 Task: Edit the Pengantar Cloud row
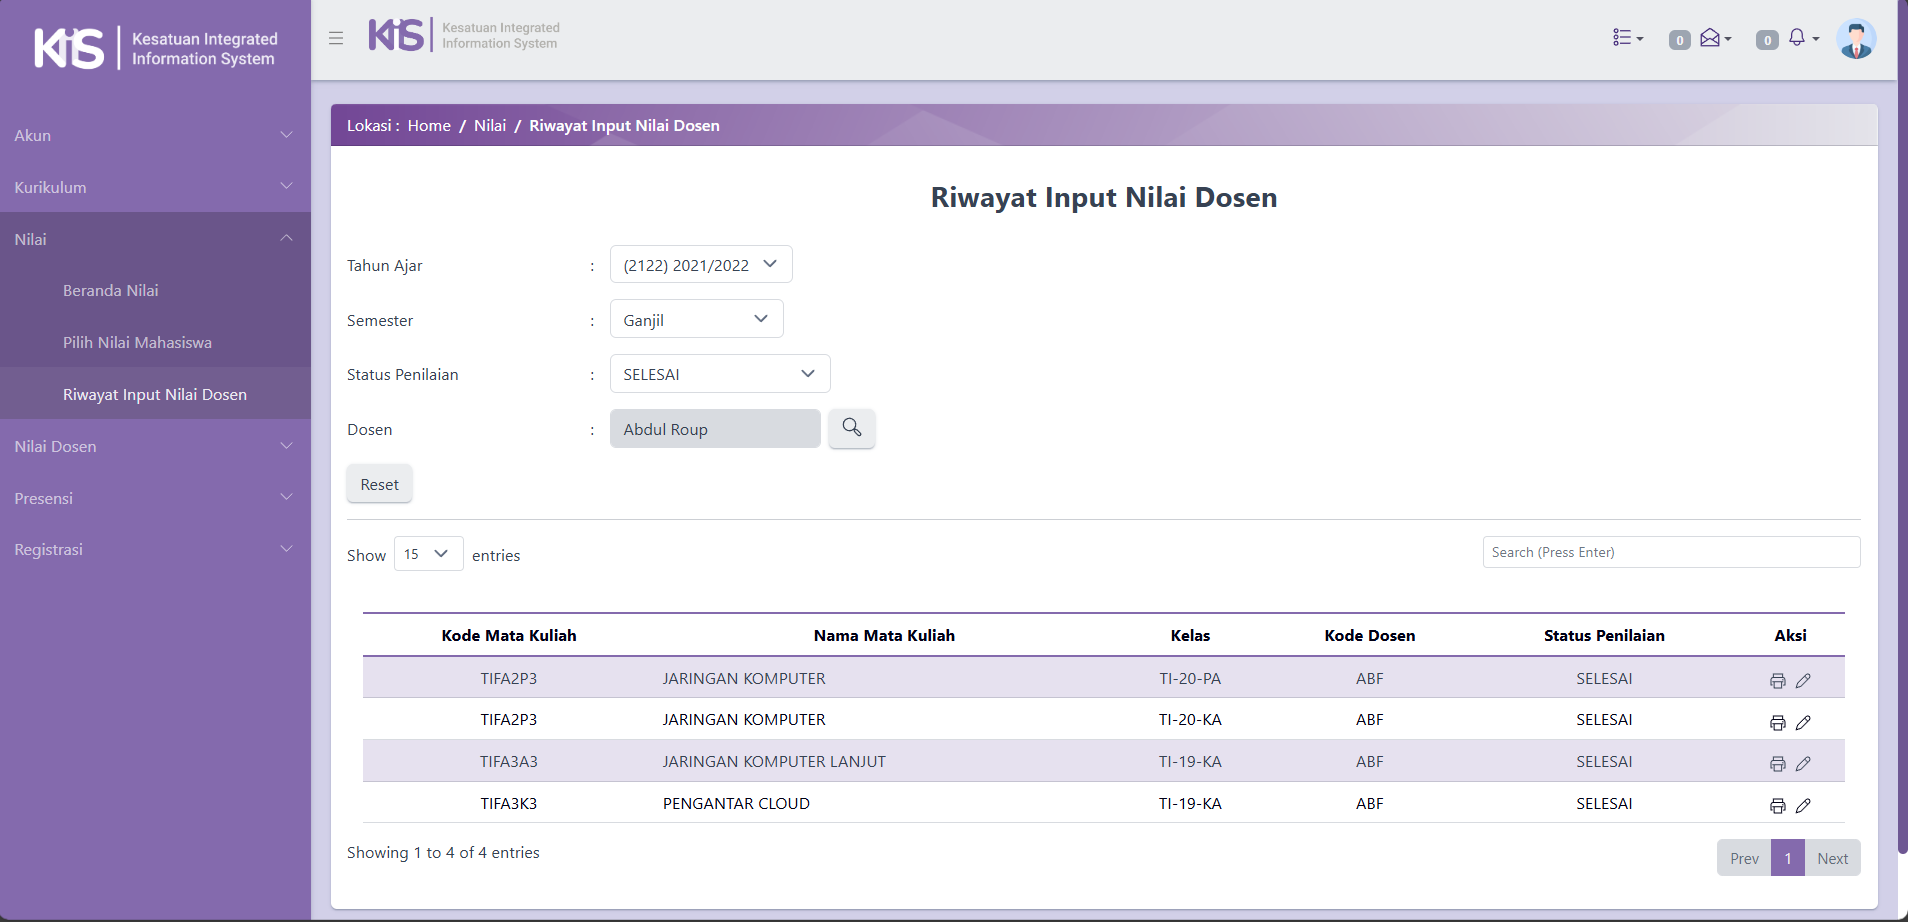point(1803,806)
